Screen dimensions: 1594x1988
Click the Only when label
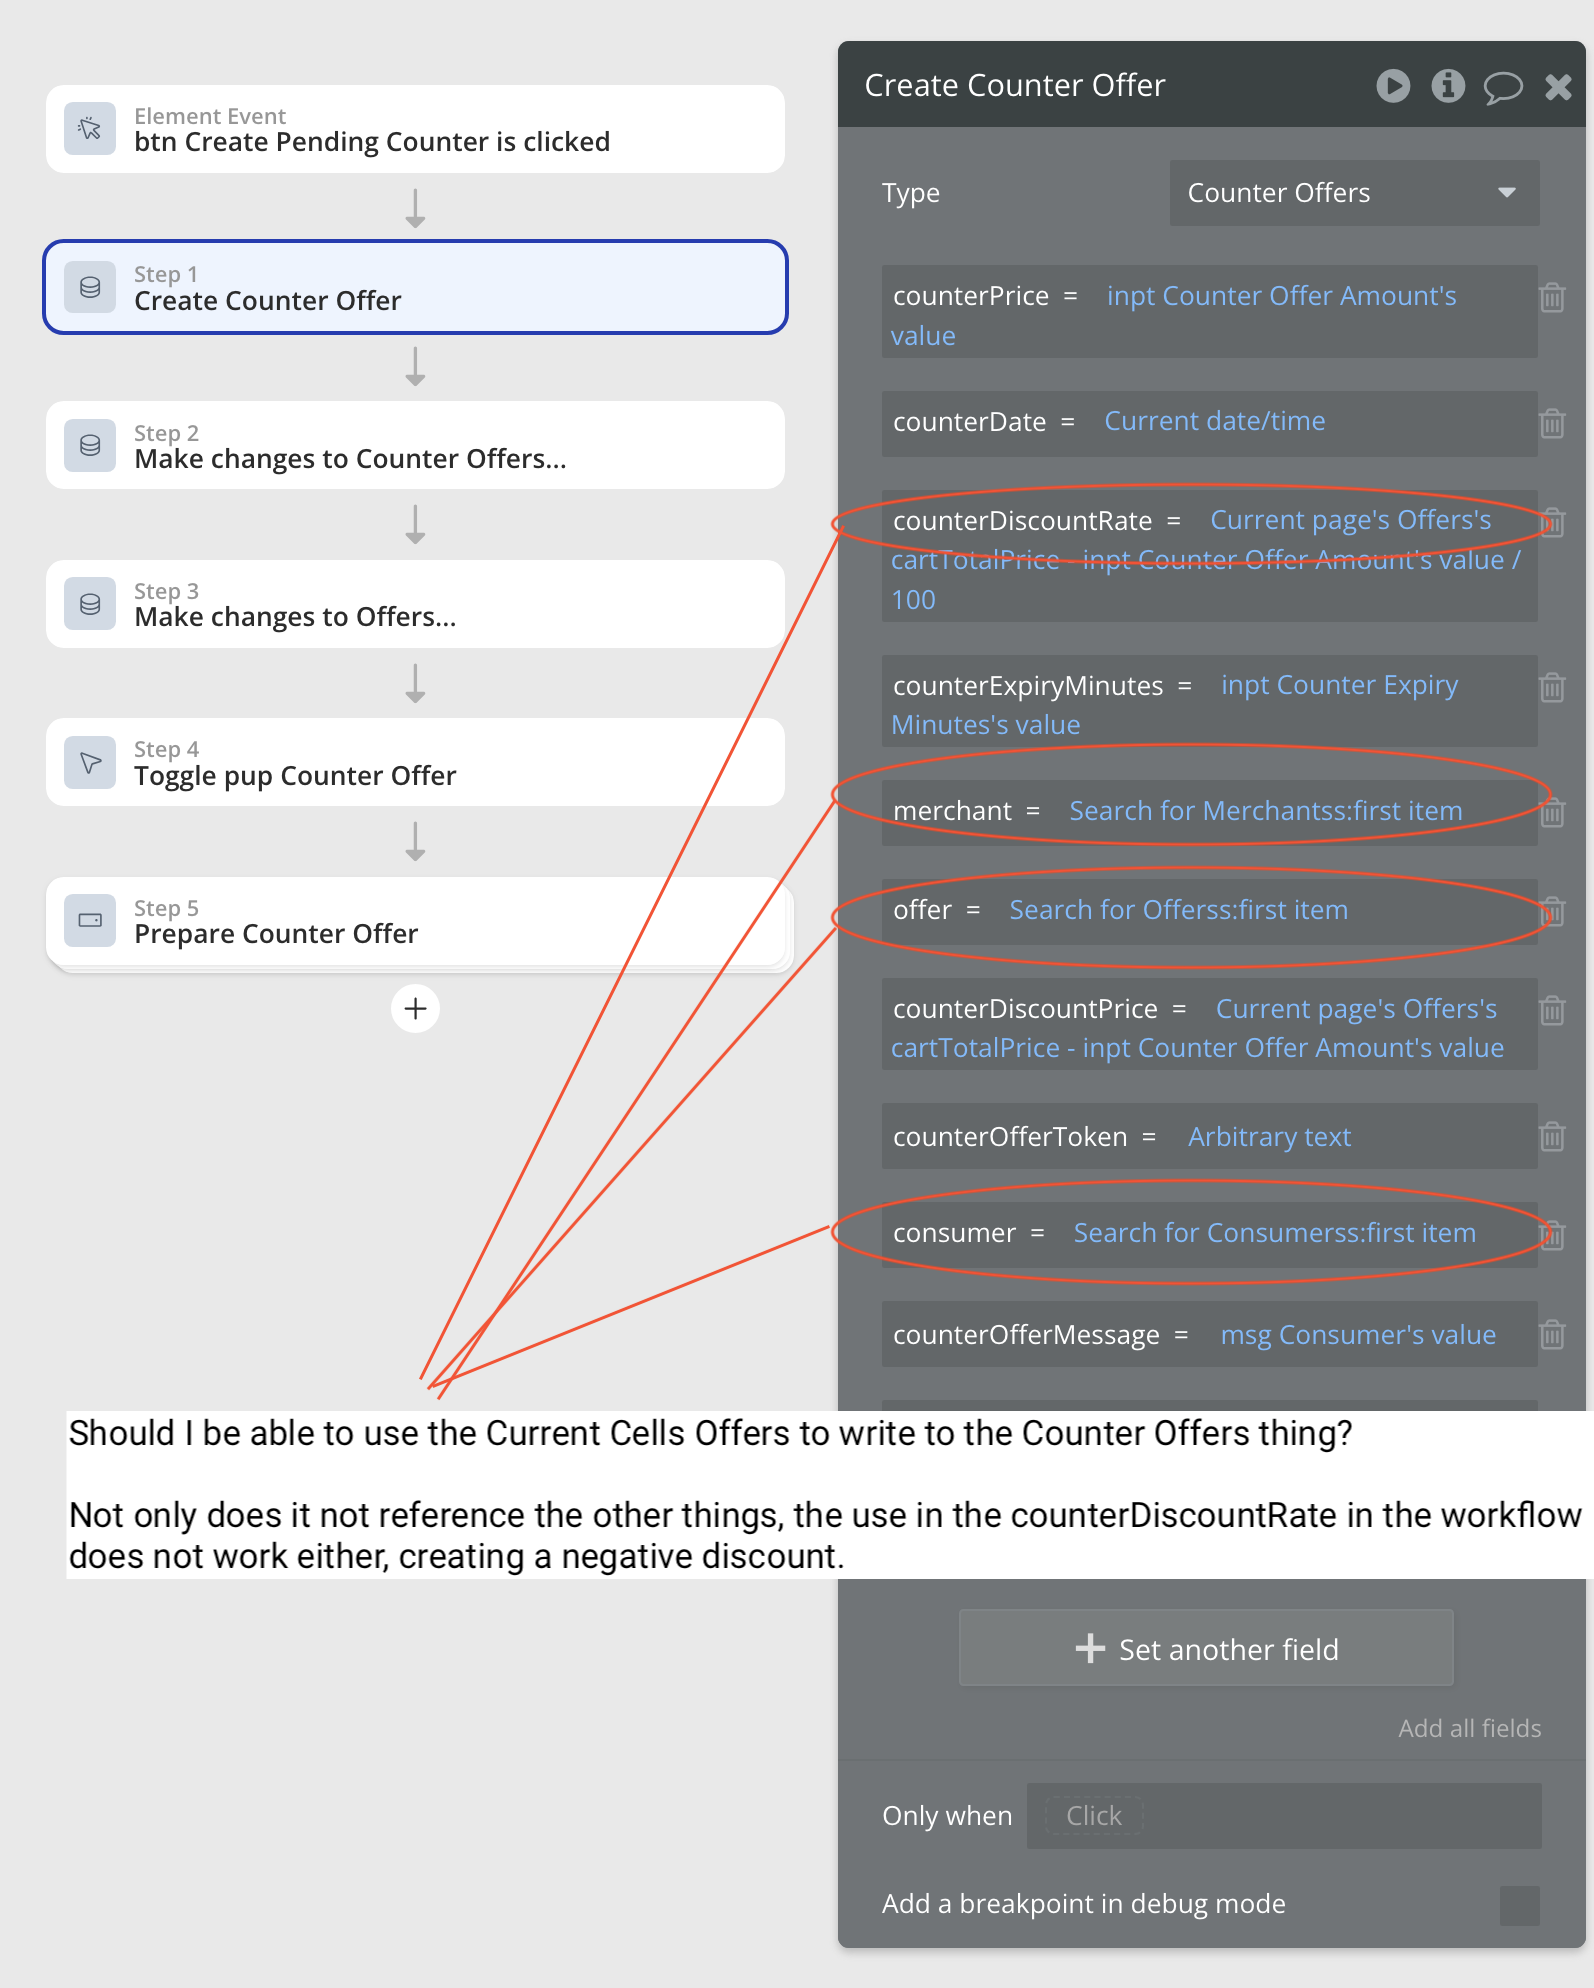pyautogui.click(x=946, y=1816)
